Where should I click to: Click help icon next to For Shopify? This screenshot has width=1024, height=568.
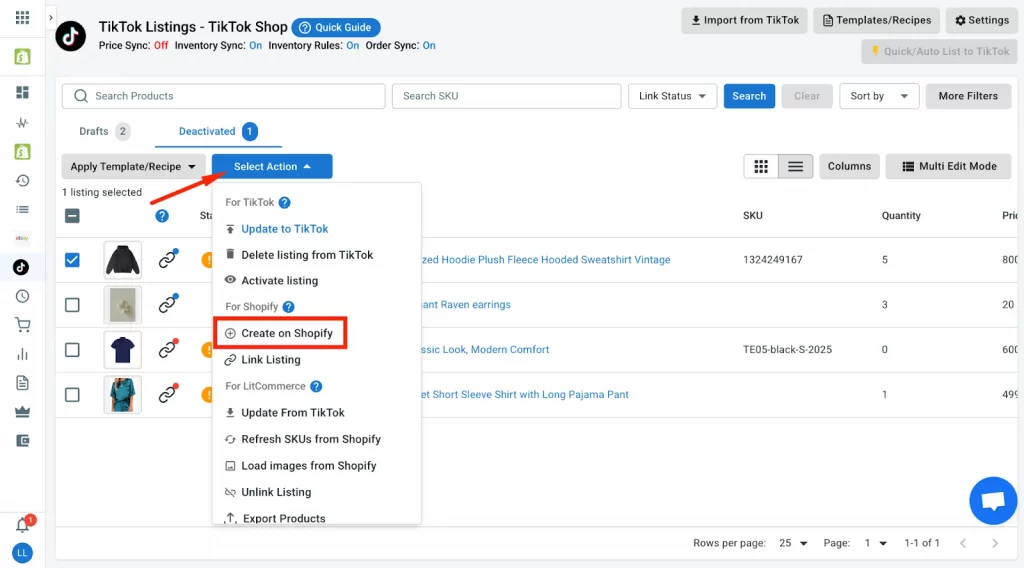288,307
